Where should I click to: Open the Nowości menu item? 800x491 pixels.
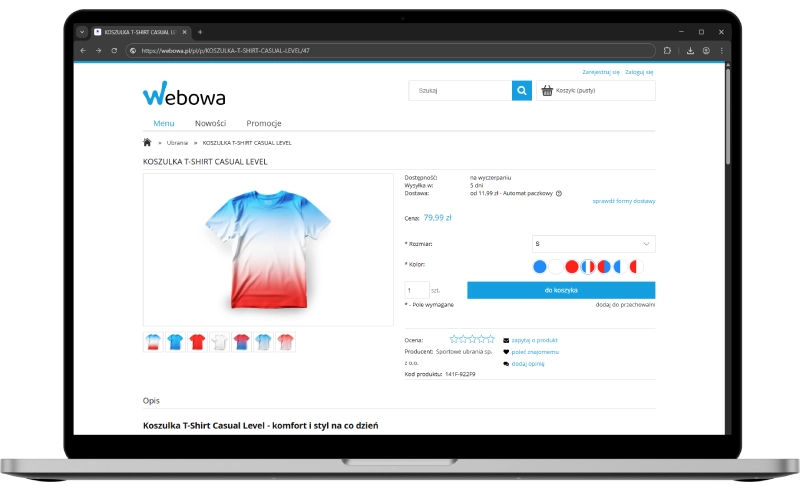[x=210, y=124]
